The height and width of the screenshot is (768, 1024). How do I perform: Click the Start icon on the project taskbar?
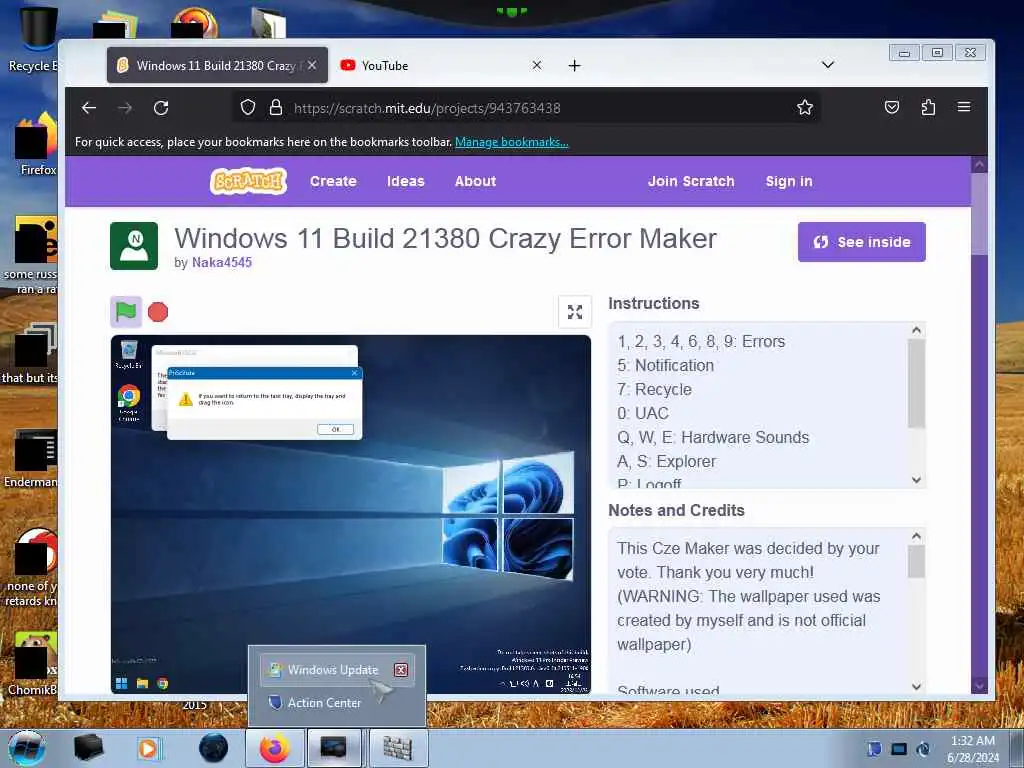(x=121, y=683)
